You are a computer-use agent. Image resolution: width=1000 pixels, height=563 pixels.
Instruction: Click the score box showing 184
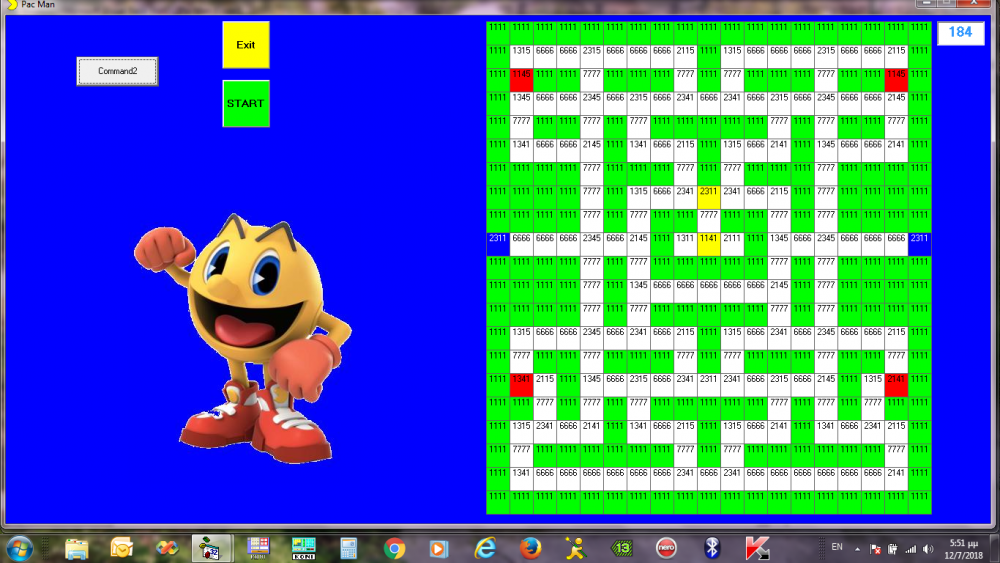[x=960, y=33]
